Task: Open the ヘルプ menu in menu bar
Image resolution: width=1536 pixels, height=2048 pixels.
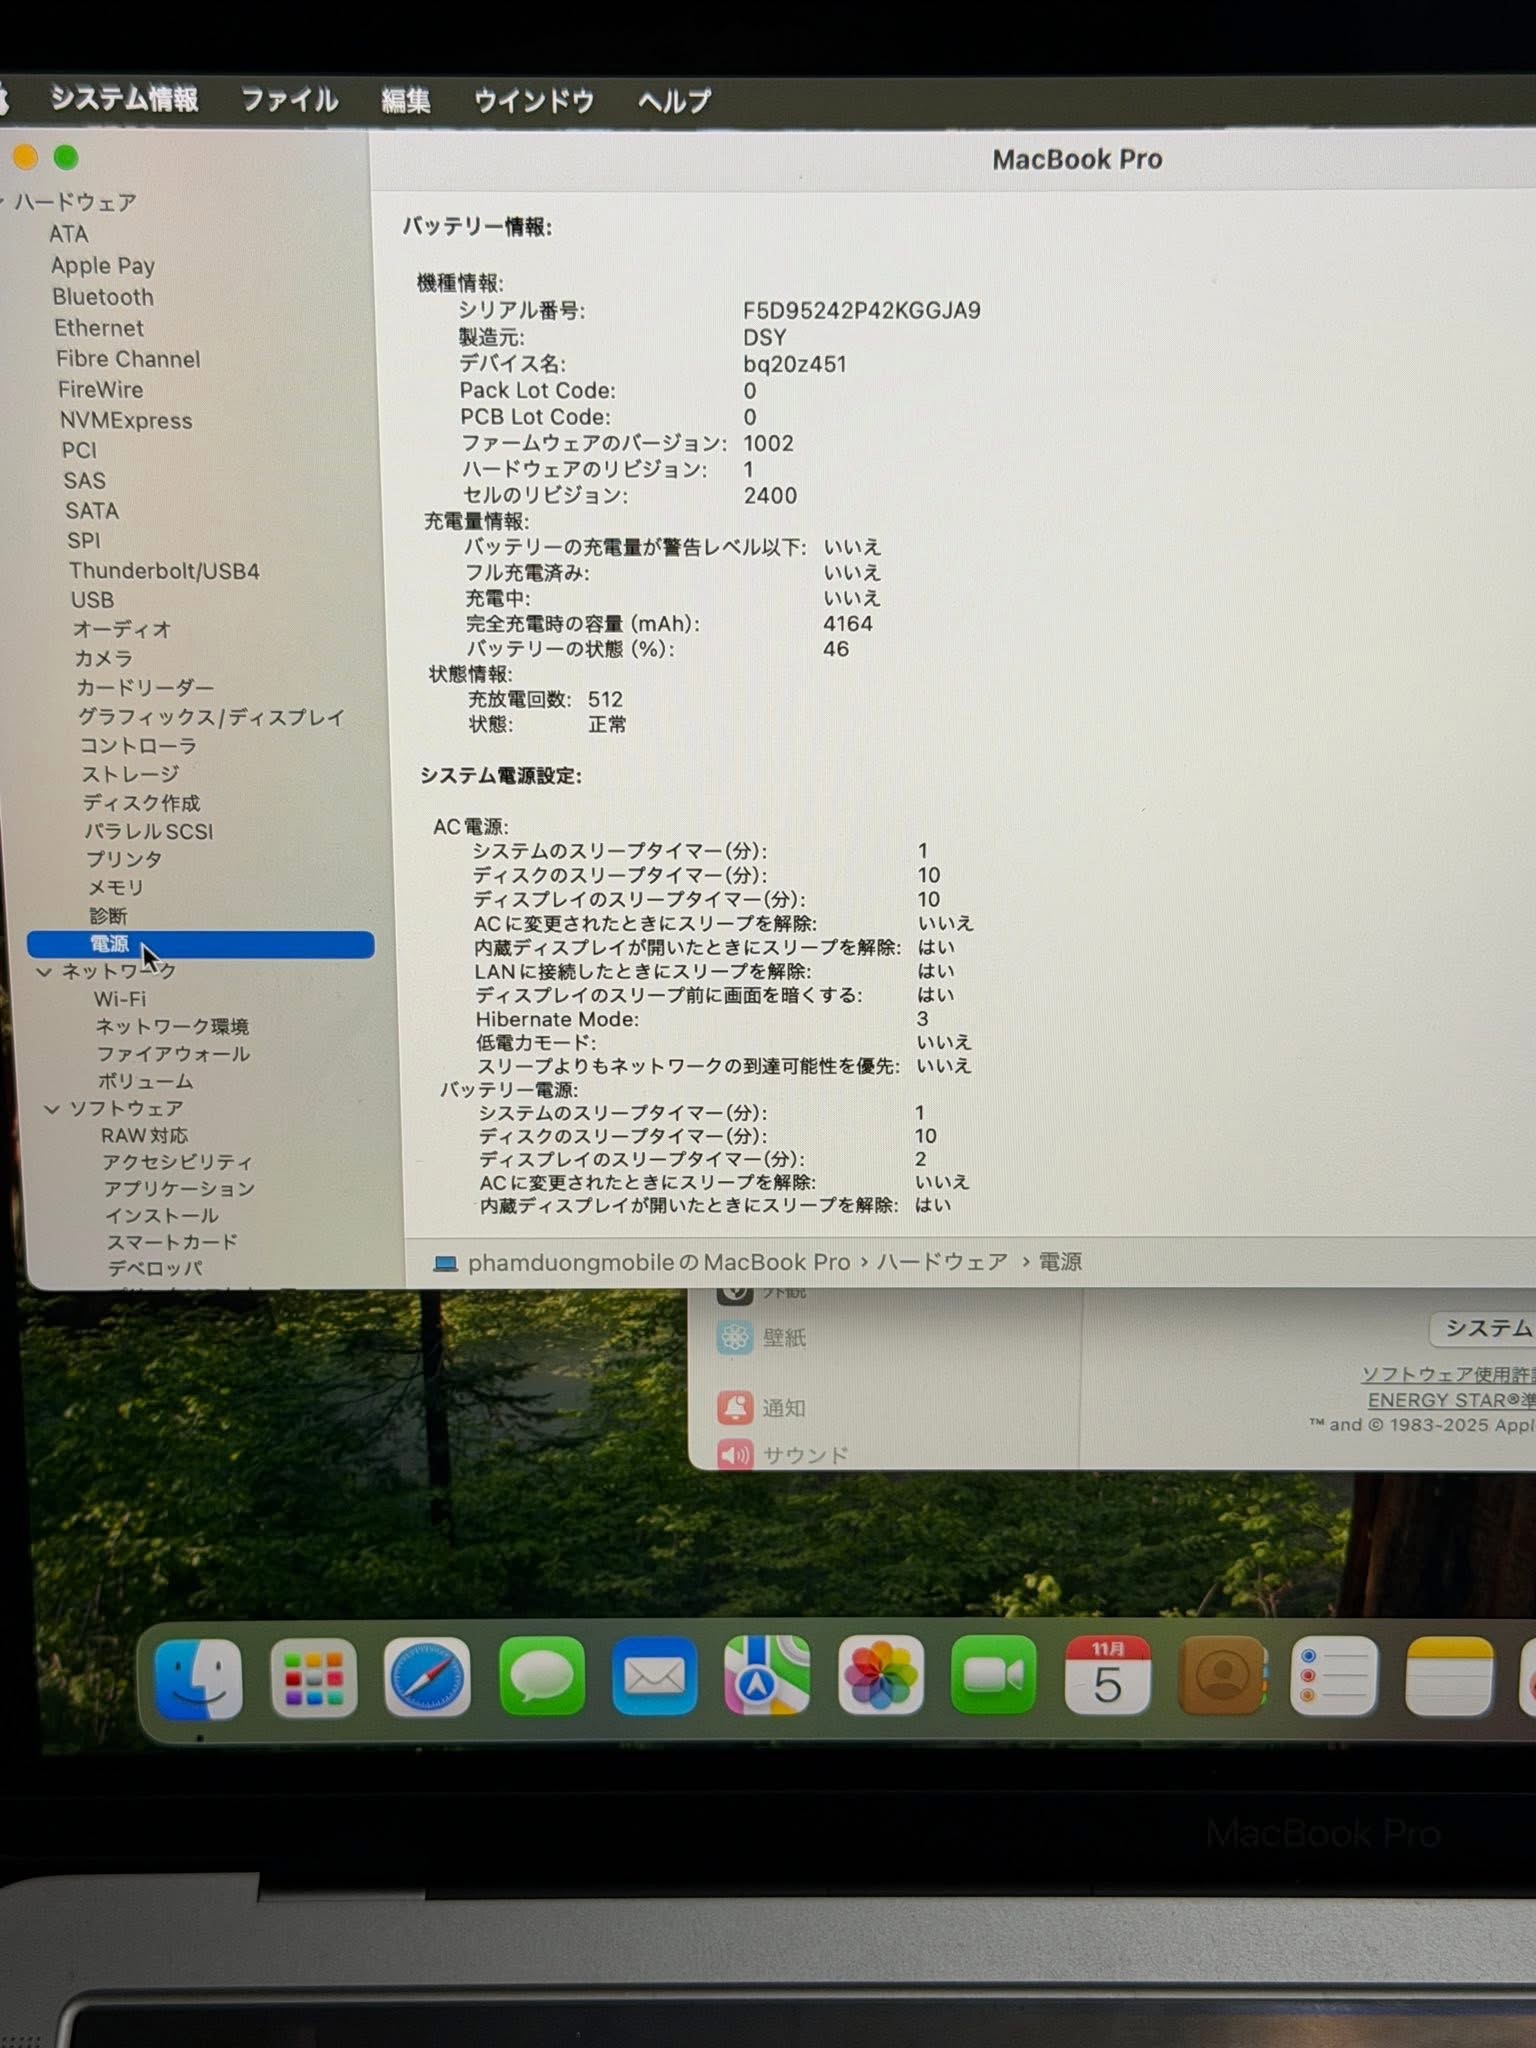Action: pos(674,101)
